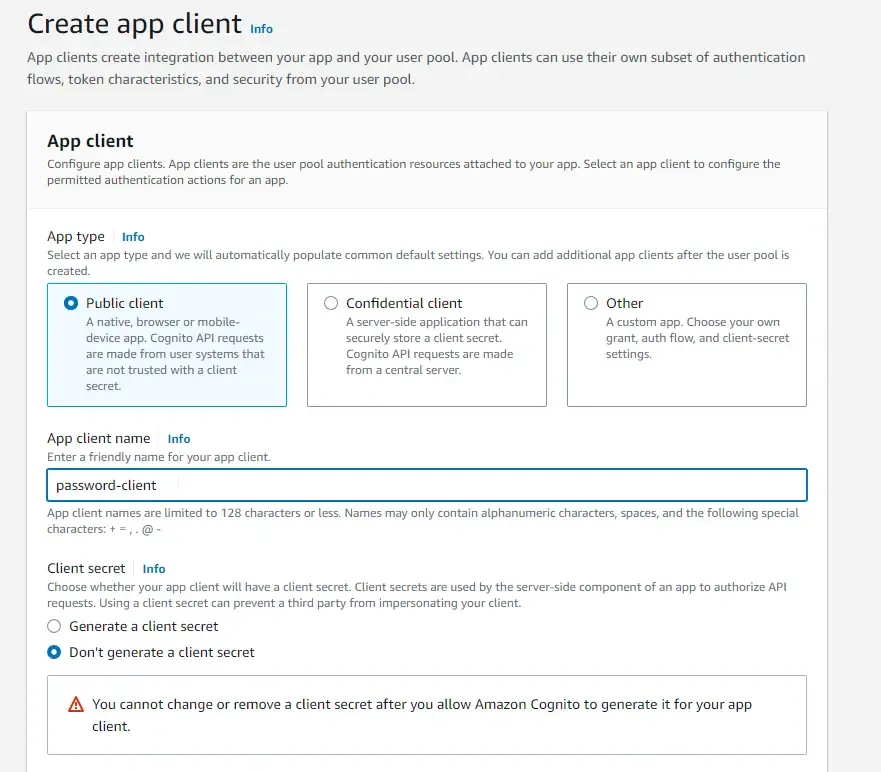Open the Info link next to App type
The width and height of the screenshot is (881, 772).
133,237
